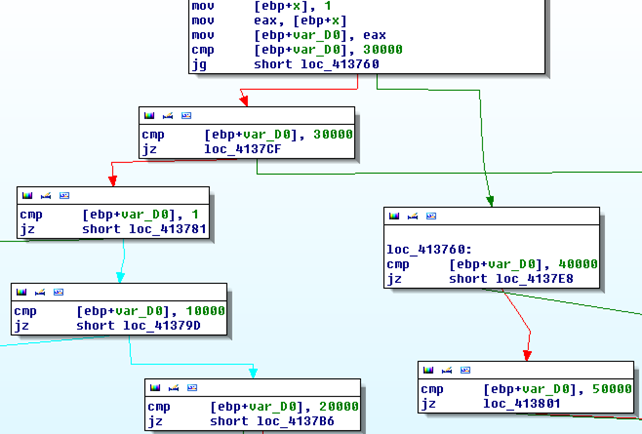Click the pencil icon on the loc_413760 block

click(x=413, y=216)
